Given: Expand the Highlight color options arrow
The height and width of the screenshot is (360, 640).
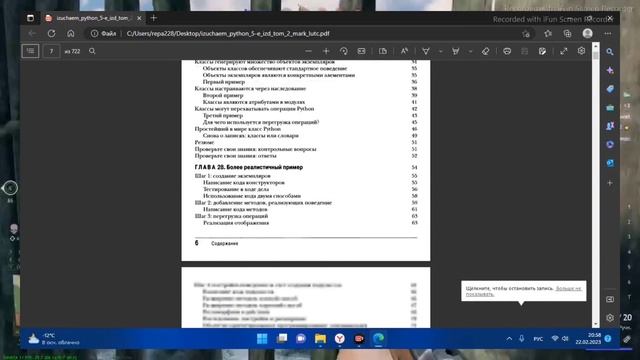Looking at the screenshot, I should pyautogui.click(x=470, y=51).
